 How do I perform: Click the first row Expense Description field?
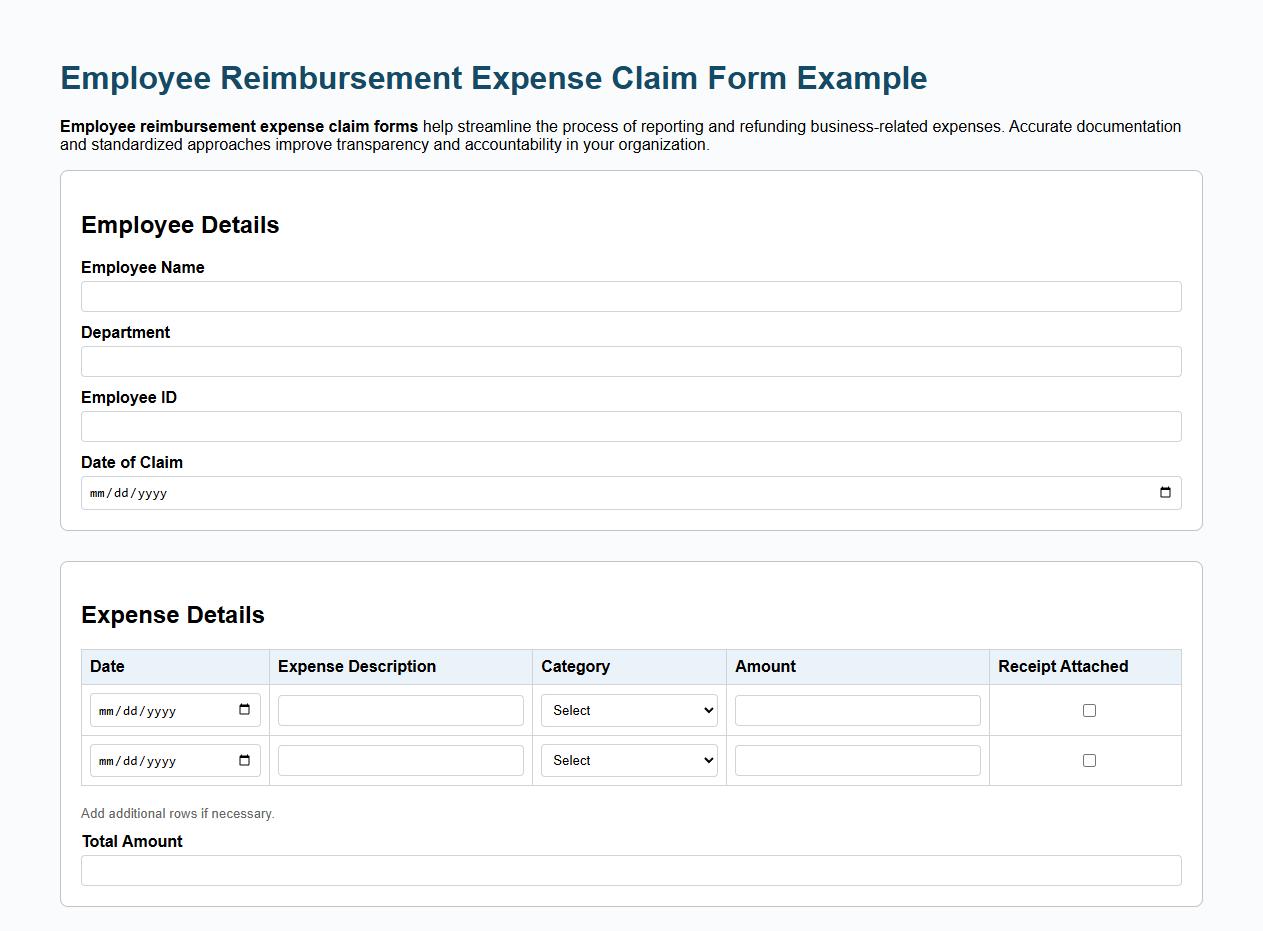(400, 710)
